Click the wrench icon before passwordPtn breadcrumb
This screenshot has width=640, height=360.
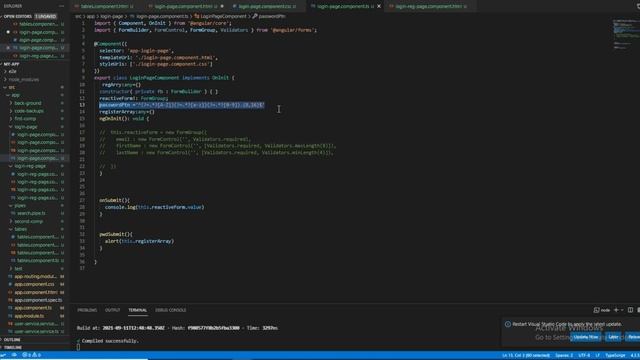(255, 16)
